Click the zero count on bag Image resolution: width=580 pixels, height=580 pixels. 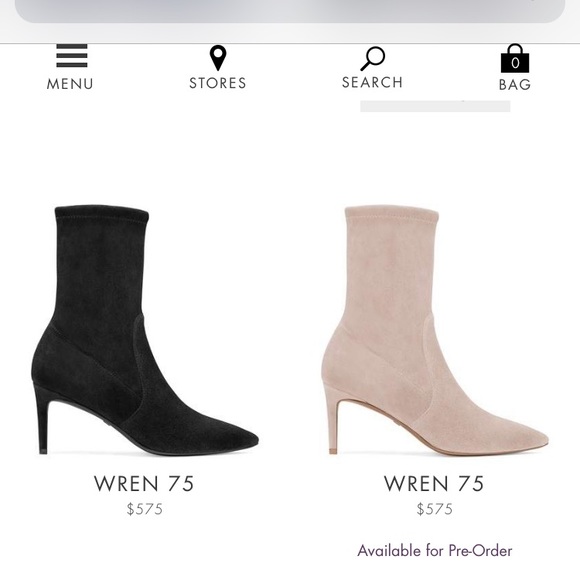pos(515,63)
